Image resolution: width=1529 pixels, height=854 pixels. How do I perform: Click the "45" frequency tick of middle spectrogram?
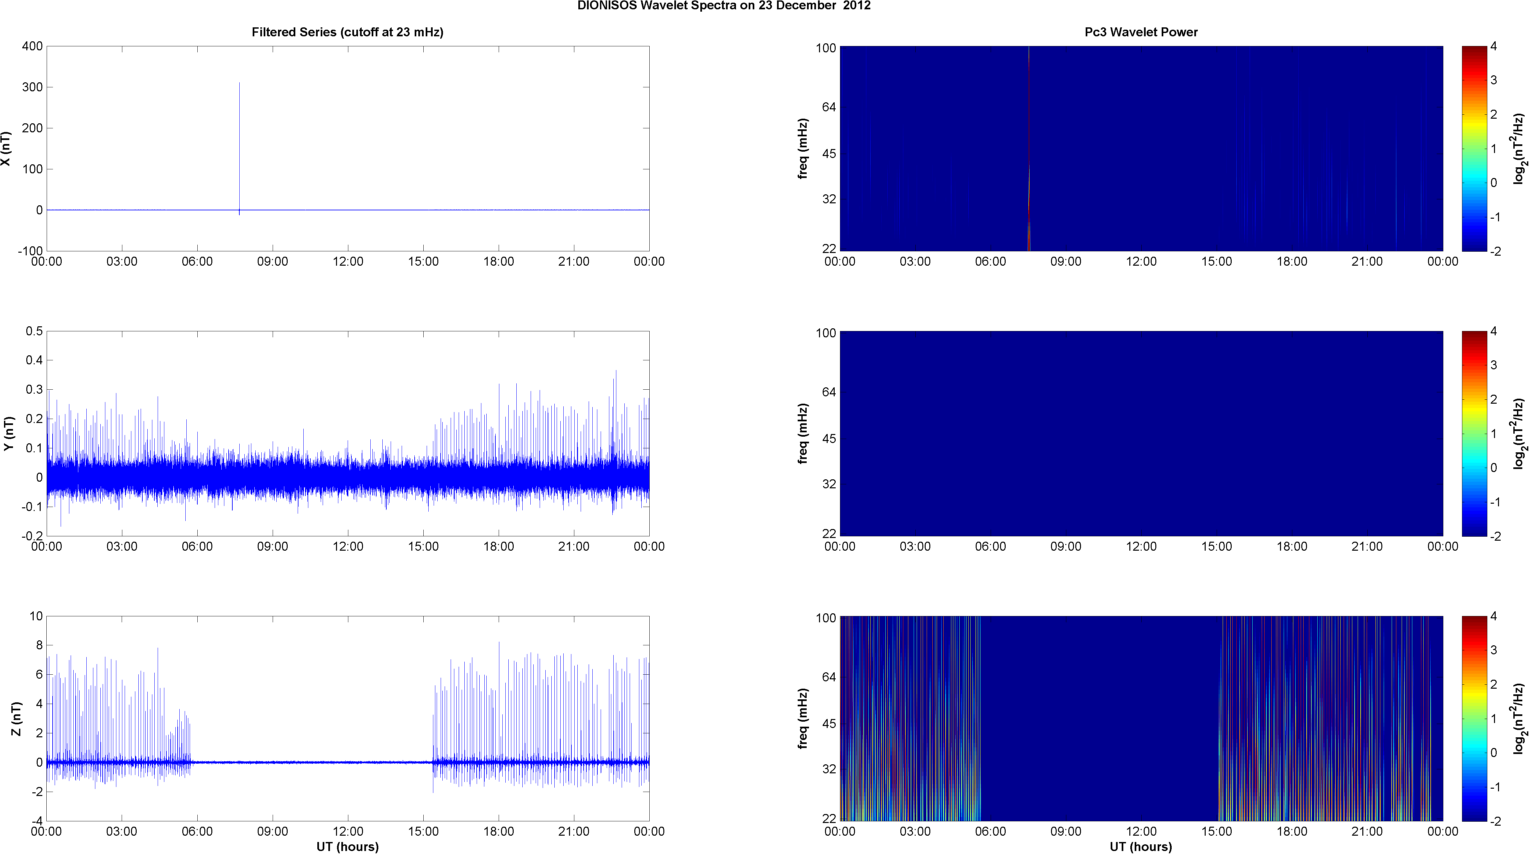coord(830,440)
